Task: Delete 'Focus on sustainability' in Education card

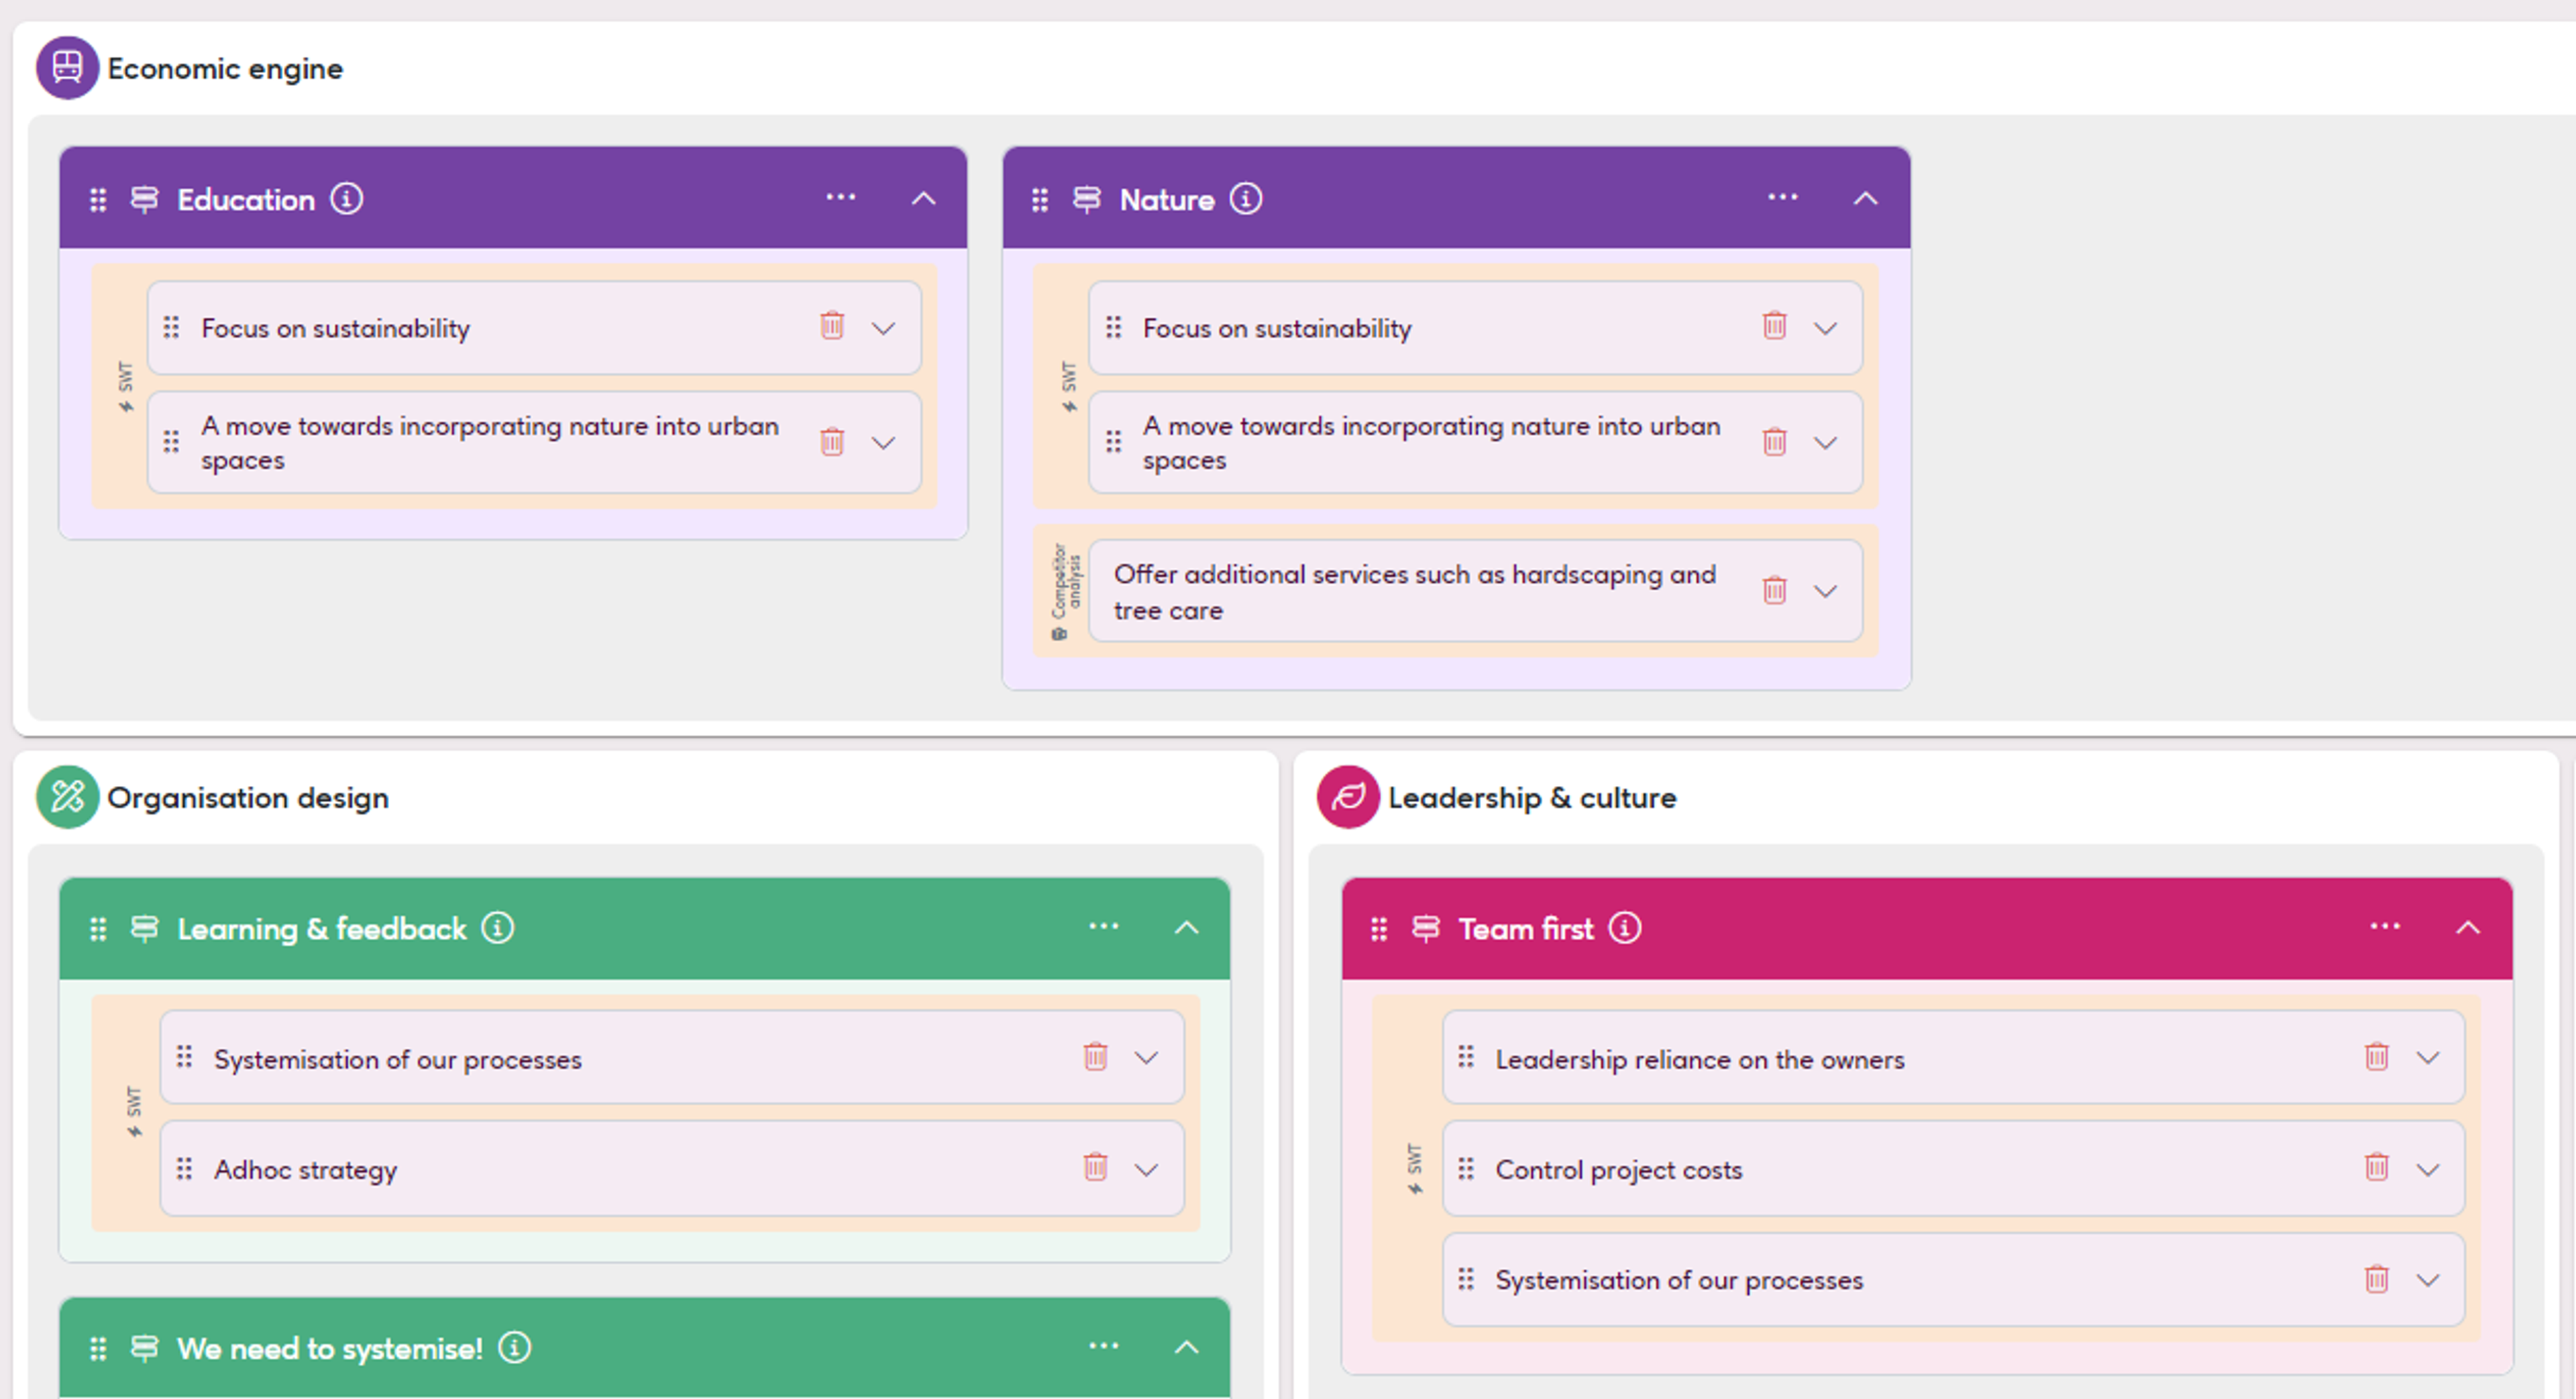Action: [x=832, y=326]
